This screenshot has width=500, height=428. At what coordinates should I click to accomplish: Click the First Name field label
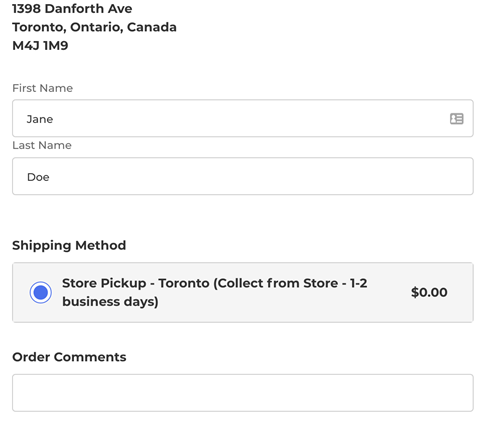coord(42,88)
